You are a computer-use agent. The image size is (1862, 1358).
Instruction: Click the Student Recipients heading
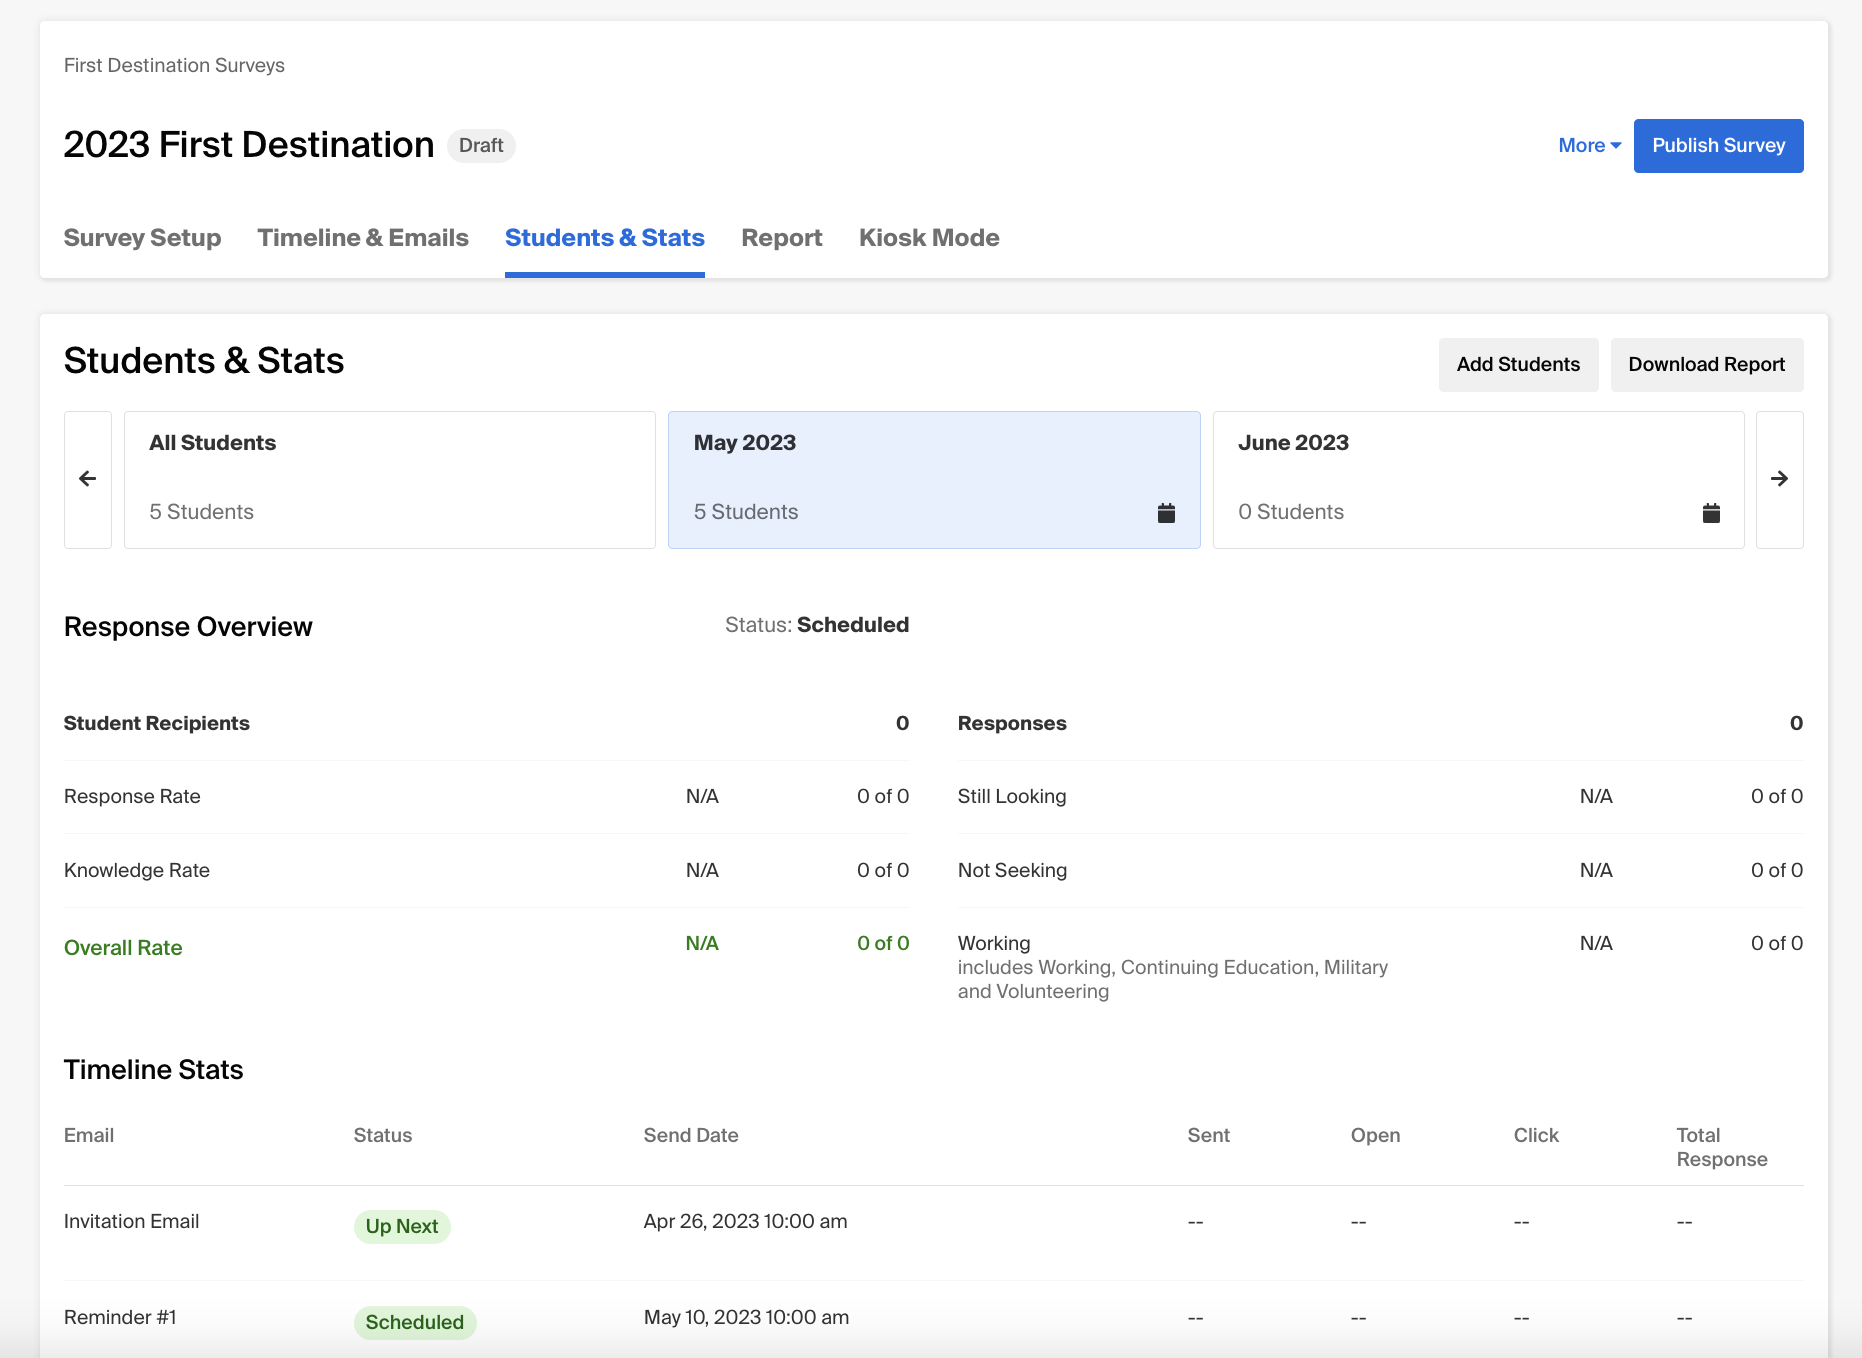click(157, 724)
